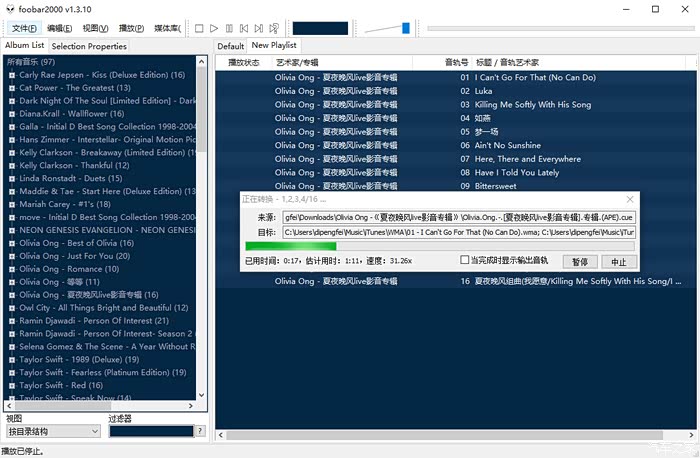Expand the Hans Zimmer Interstellar album node
The height and width of the screenshot is (458, 700).
[12, 140]
